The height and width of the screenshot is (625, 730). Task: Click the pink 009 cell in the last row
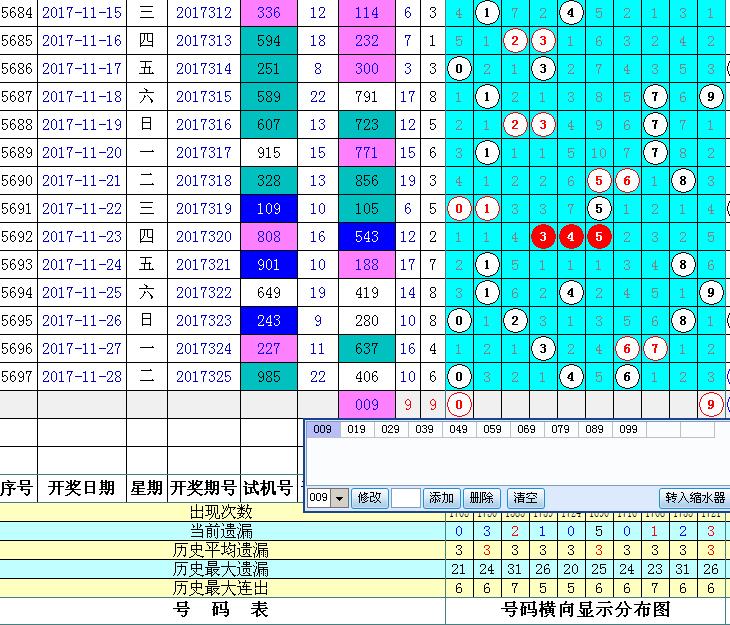pyautogui.click(x=367, y=405)
